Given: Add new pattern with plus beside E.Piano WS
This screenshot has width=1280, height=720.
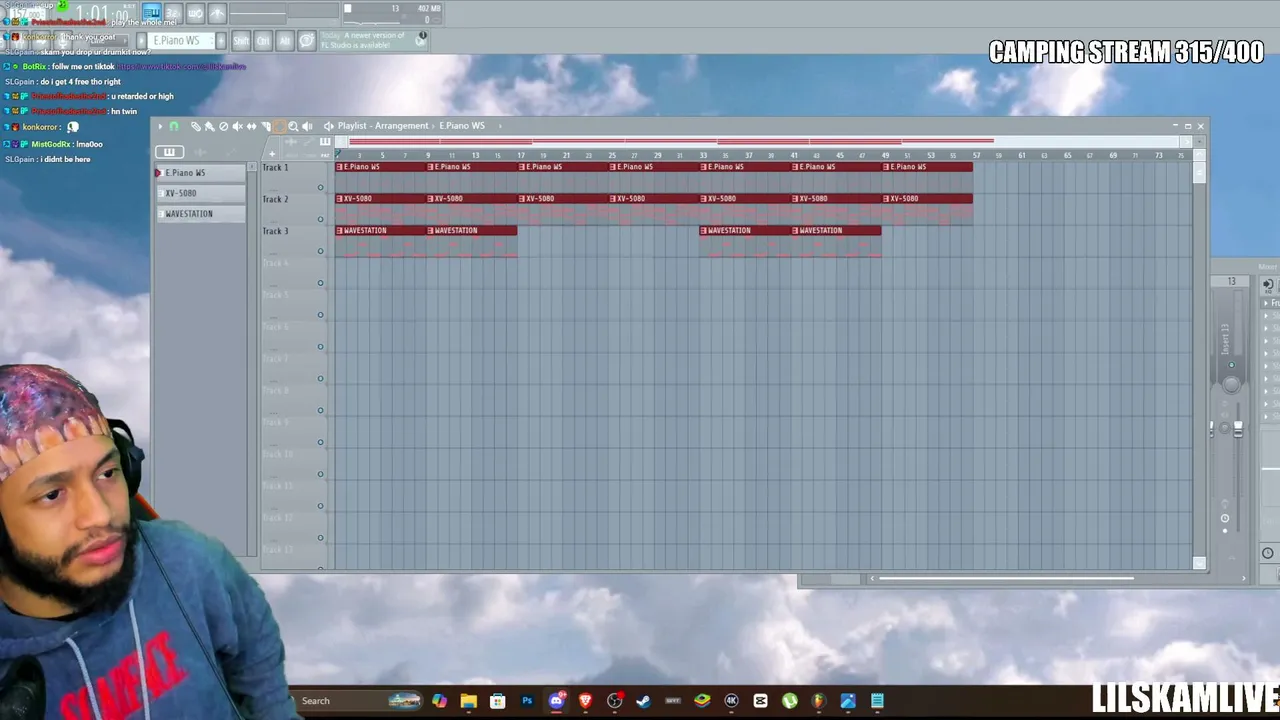Looking at the screenshot, I should [221, 41].
